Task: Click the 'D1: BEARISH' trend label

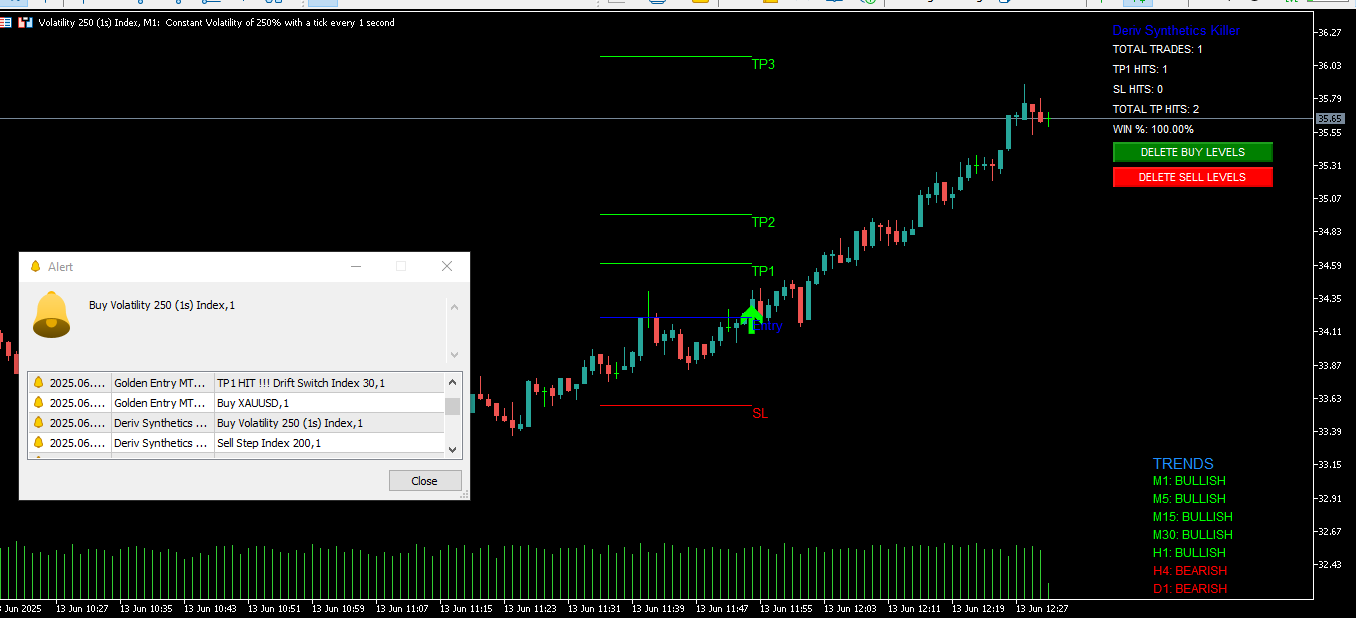Action: click(x=1190, y=589)
